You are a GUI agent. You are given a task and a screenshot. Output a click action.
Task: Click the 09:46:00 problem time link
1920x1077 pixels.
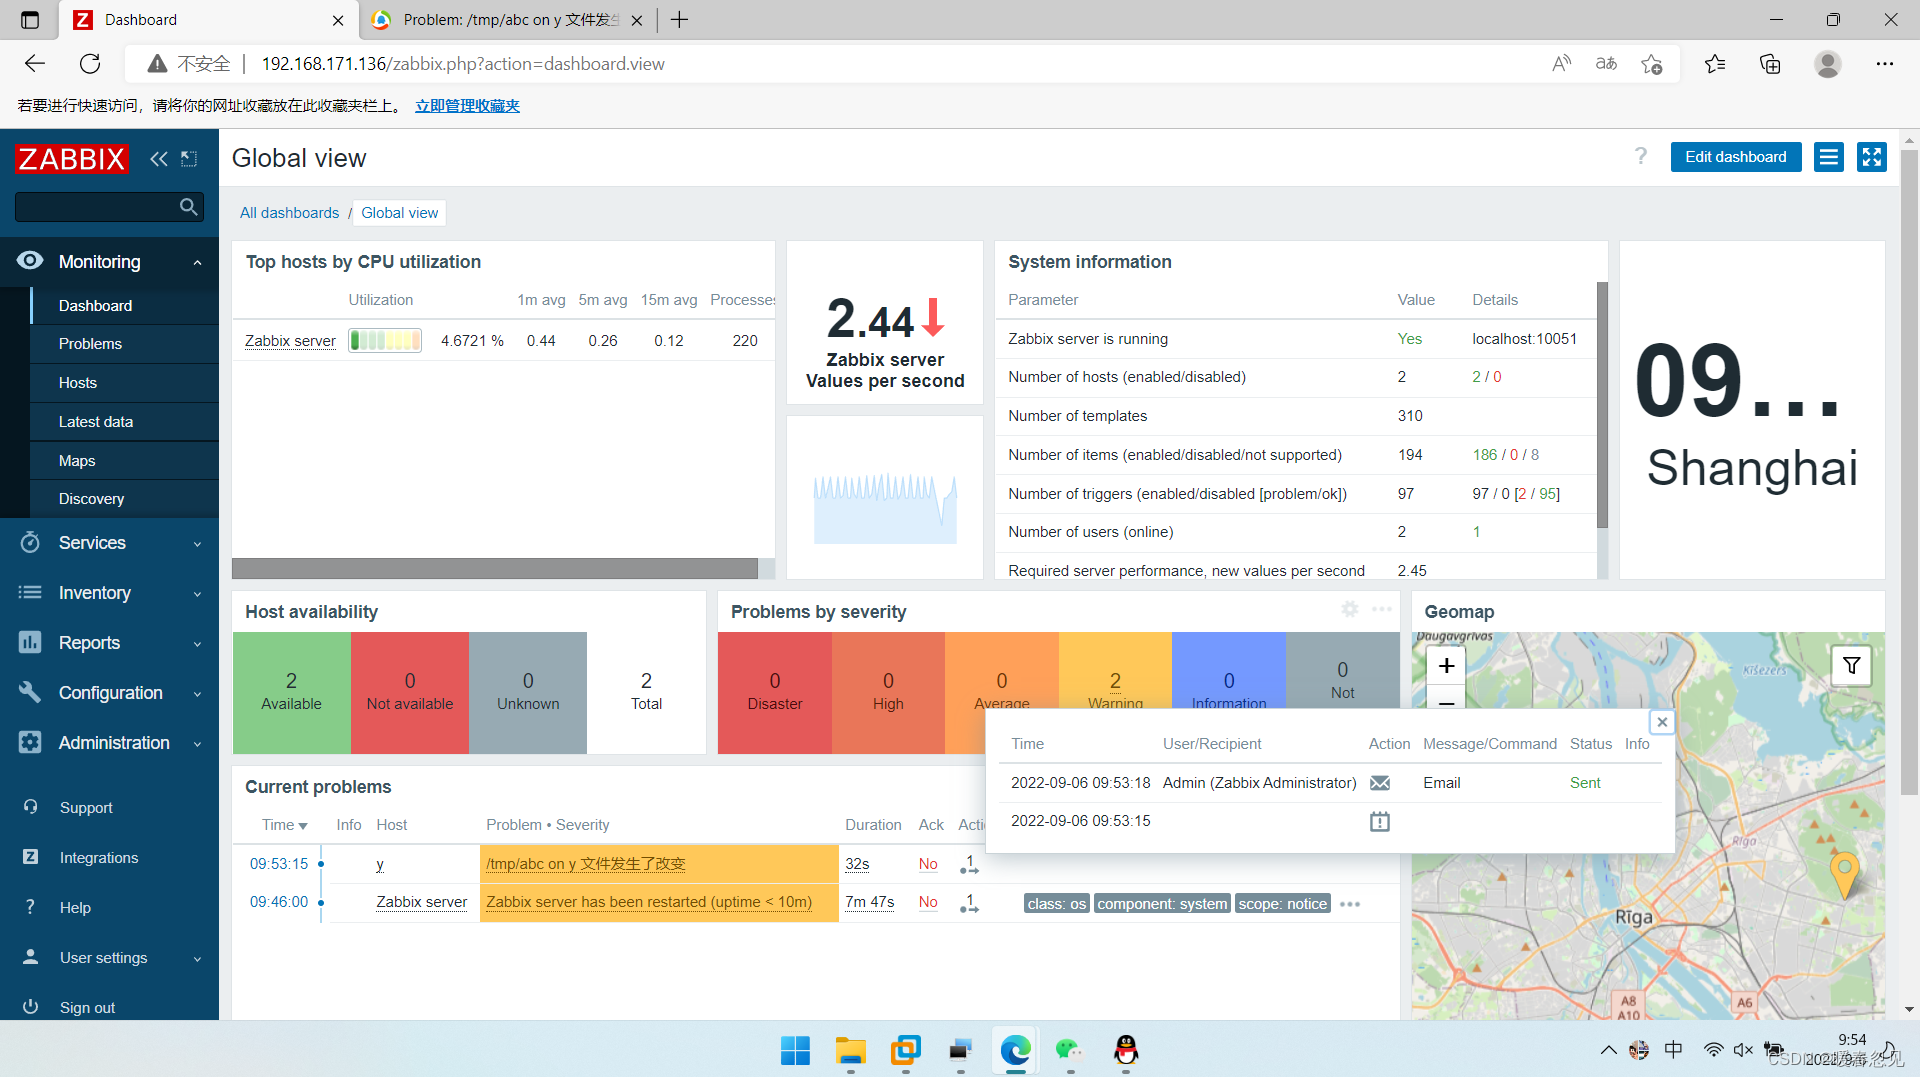[279, 902]
